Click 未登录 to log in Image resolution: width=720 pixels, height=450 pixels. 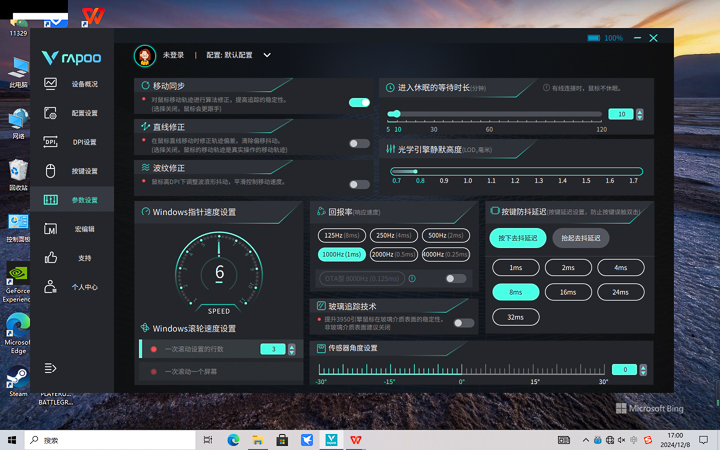tap(173, 55)
